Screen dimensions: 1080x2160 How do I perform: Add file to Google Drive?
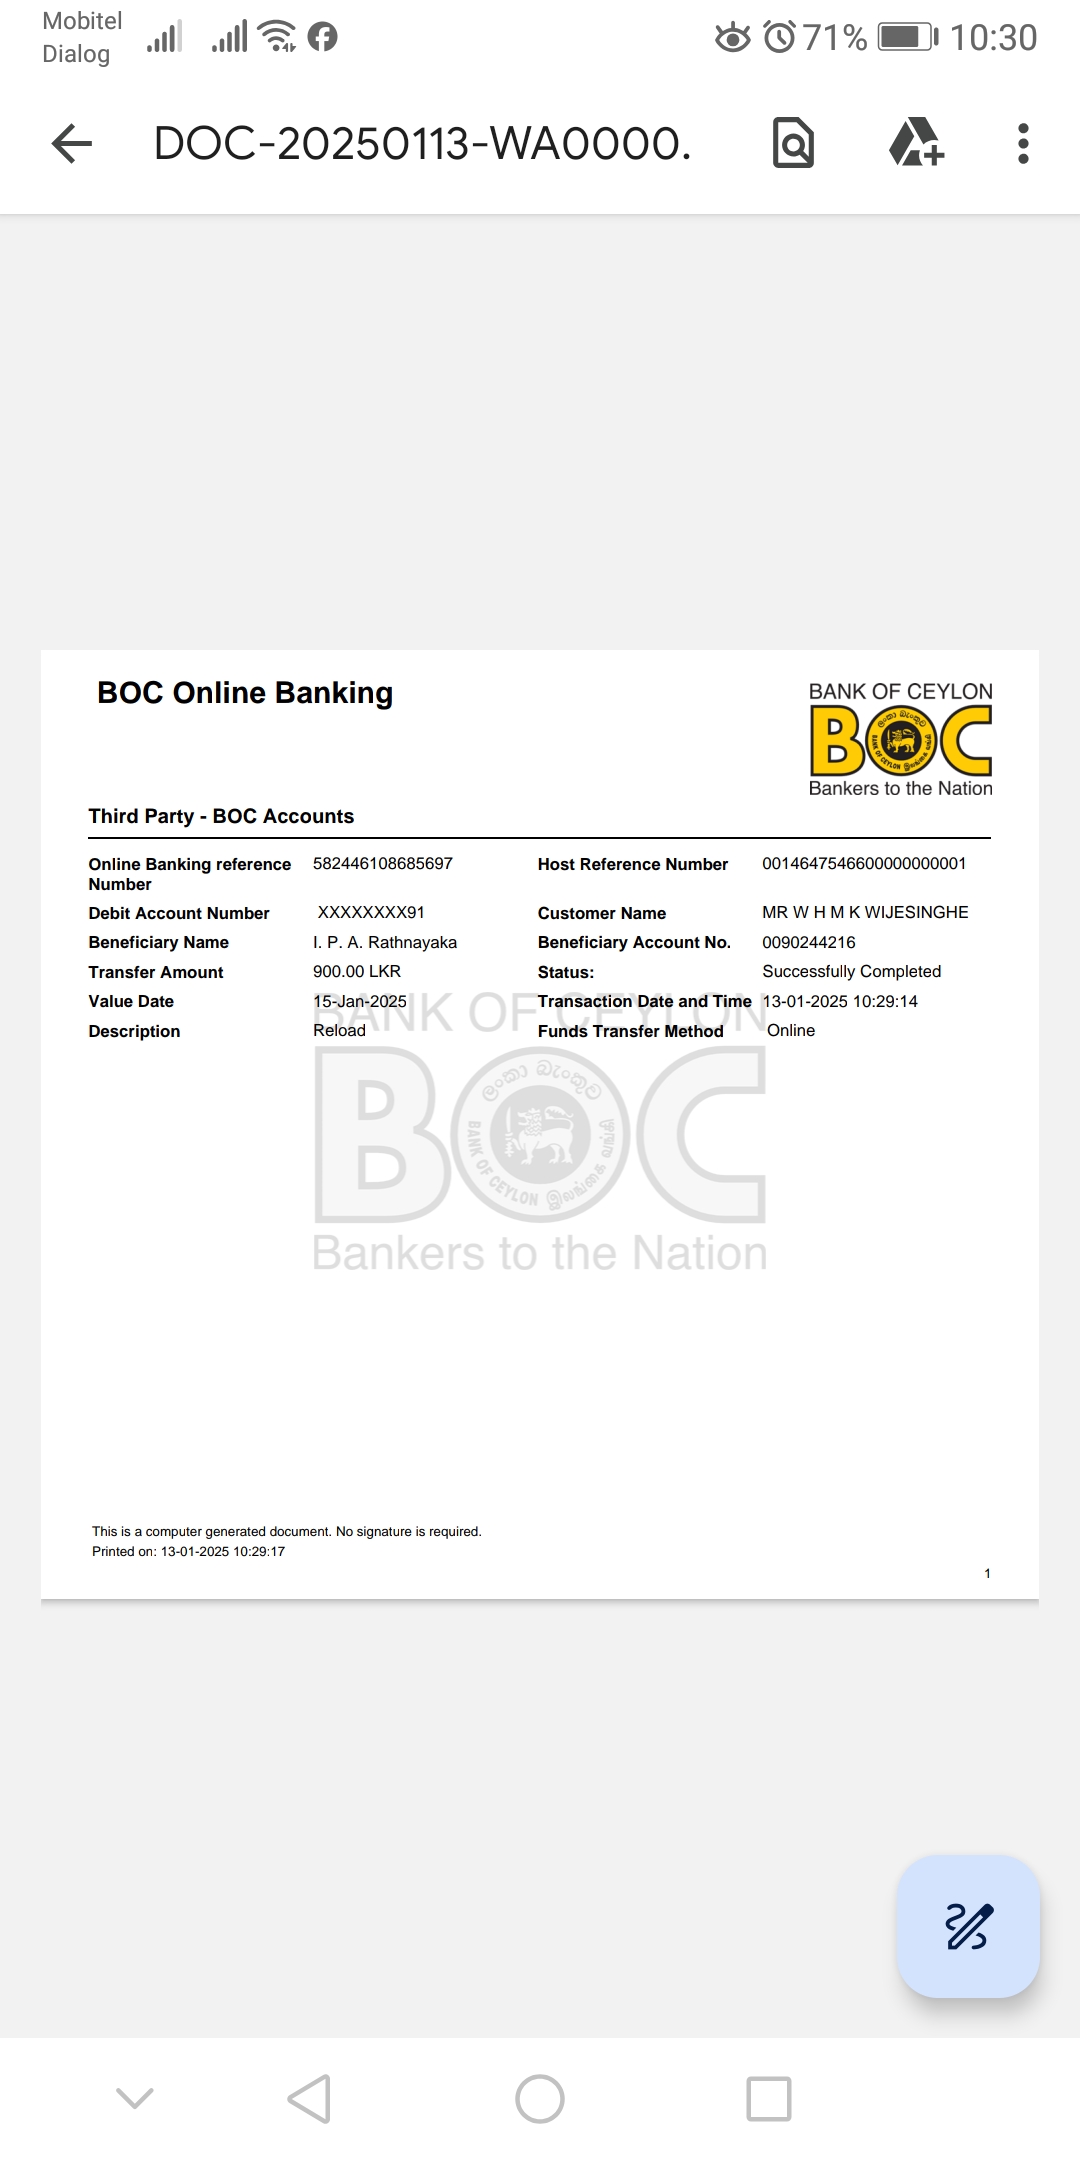[916, 143]
